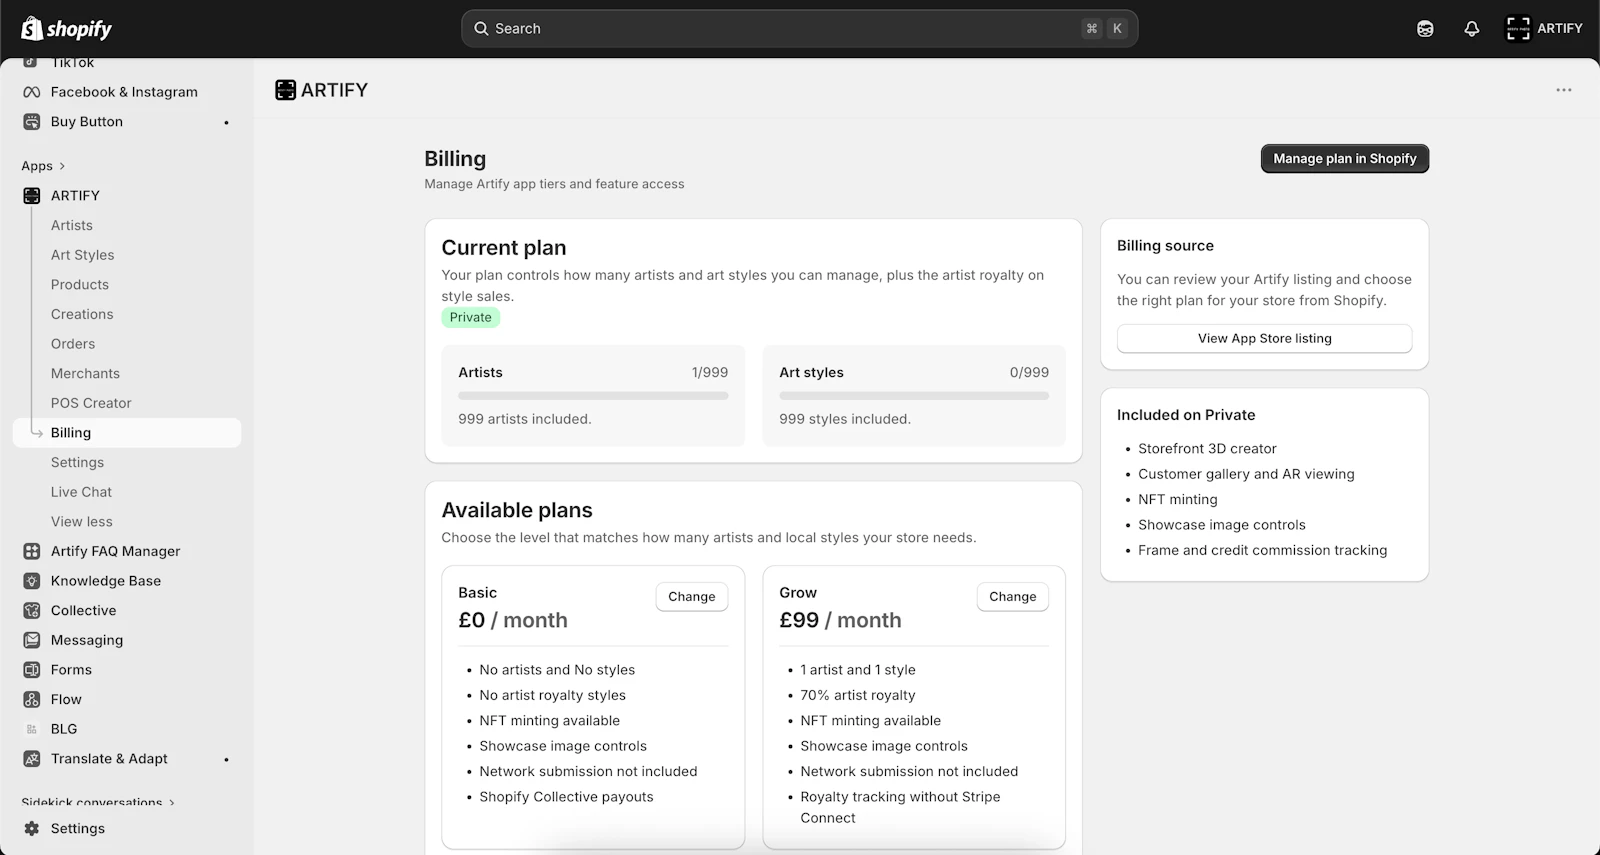Click the Artify FAQ Manager icon
This screenshot has width=1600, height=855.
(32, 551)
